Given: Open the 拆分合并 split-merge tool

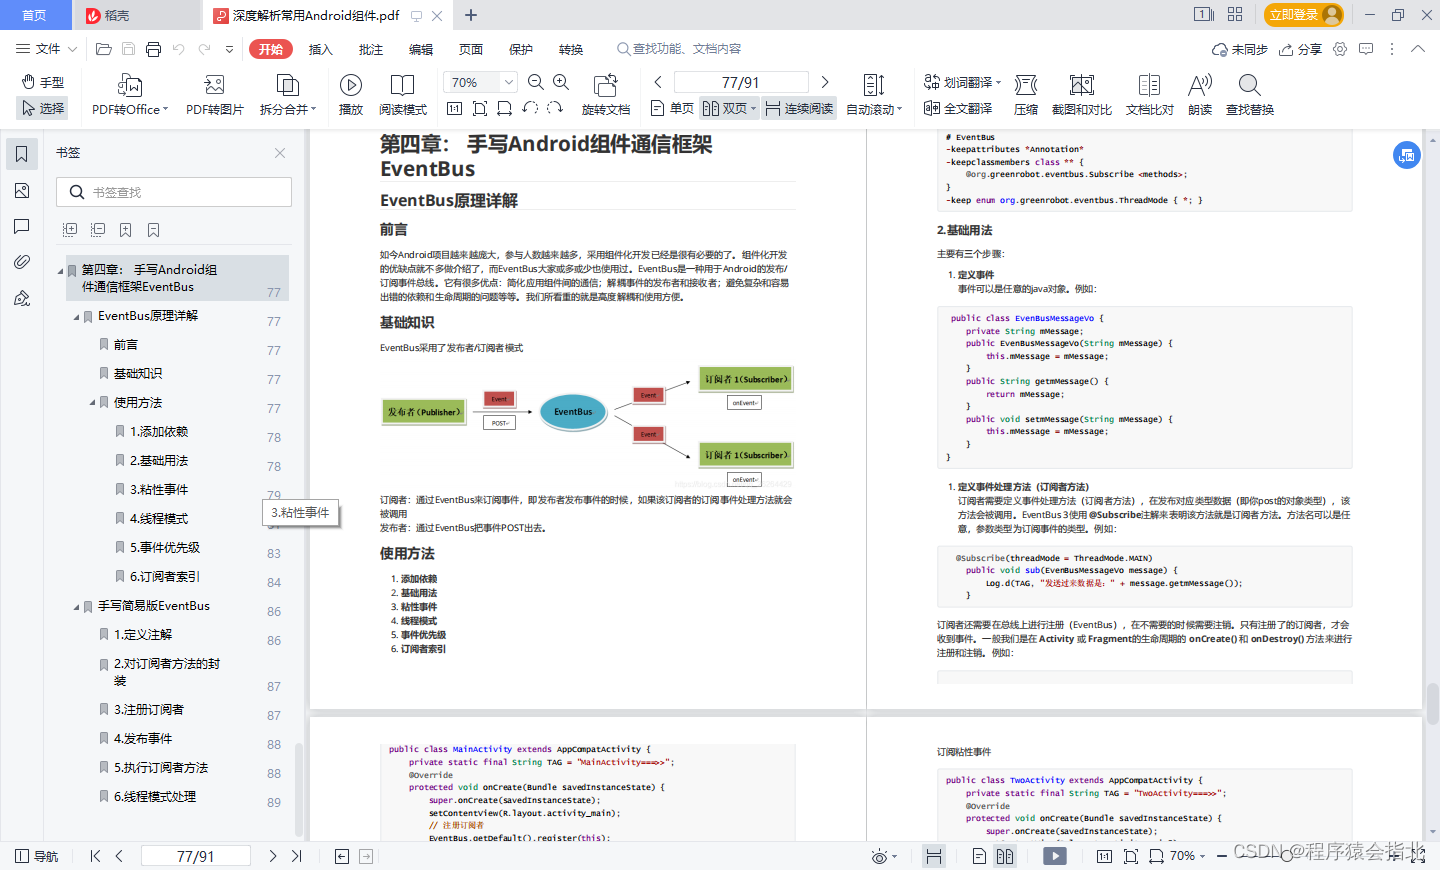Looking at the screenshot, I should [288, 95].
